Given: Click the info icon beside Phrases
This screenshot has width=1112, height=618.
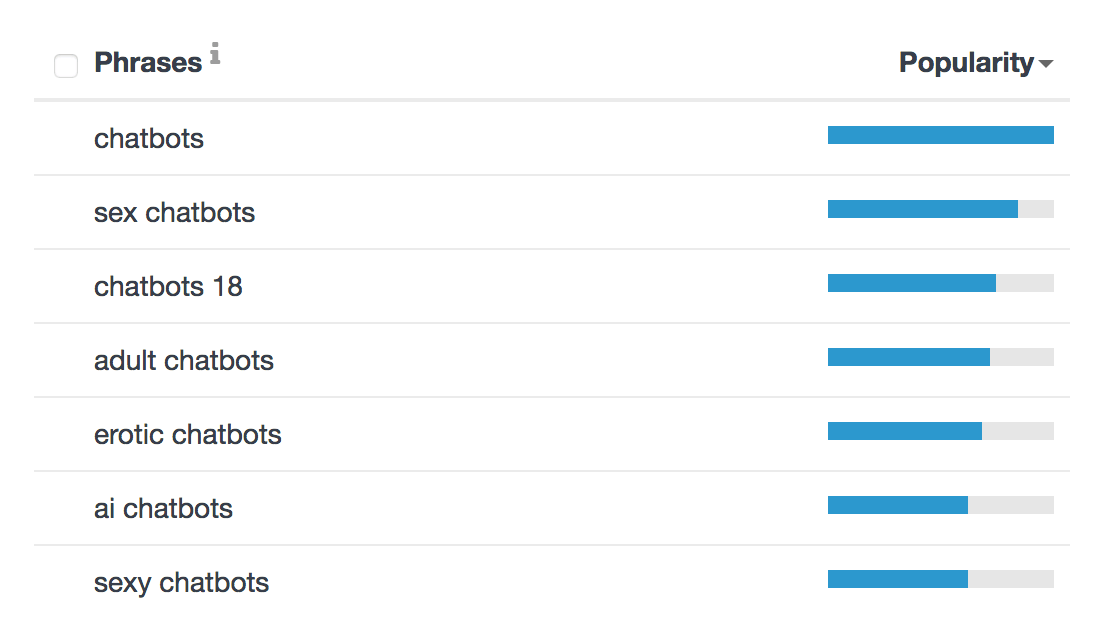Looking at the screenshot, I should click(x=215, y=54).
